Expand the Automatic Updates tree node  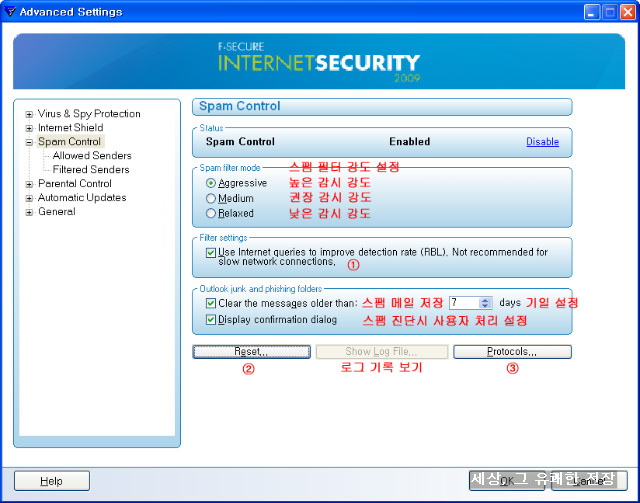29,198
